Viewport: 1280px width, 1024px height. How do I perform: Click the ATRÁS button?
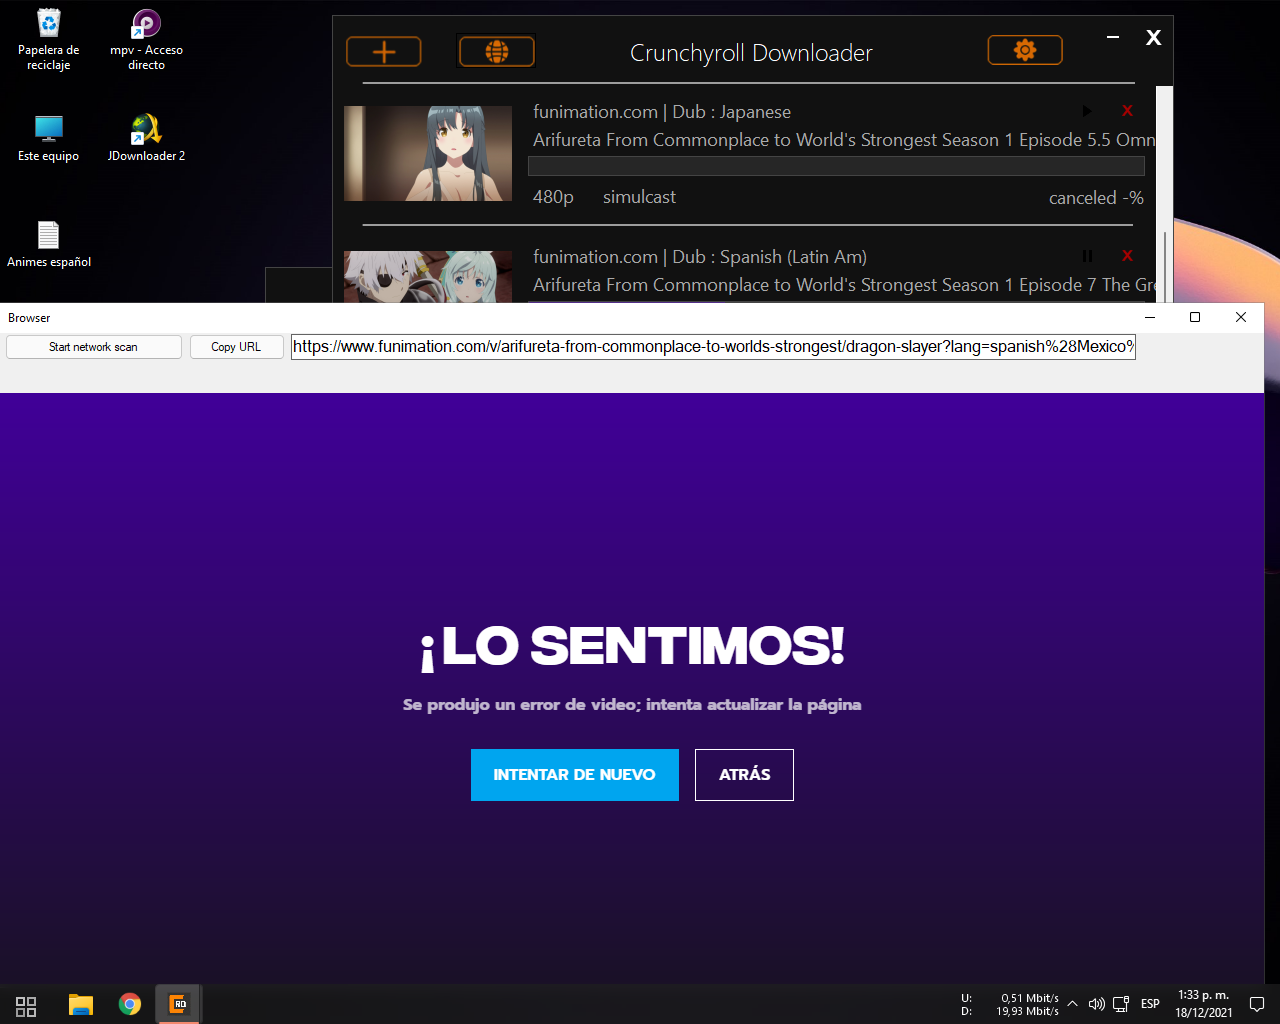744,775
